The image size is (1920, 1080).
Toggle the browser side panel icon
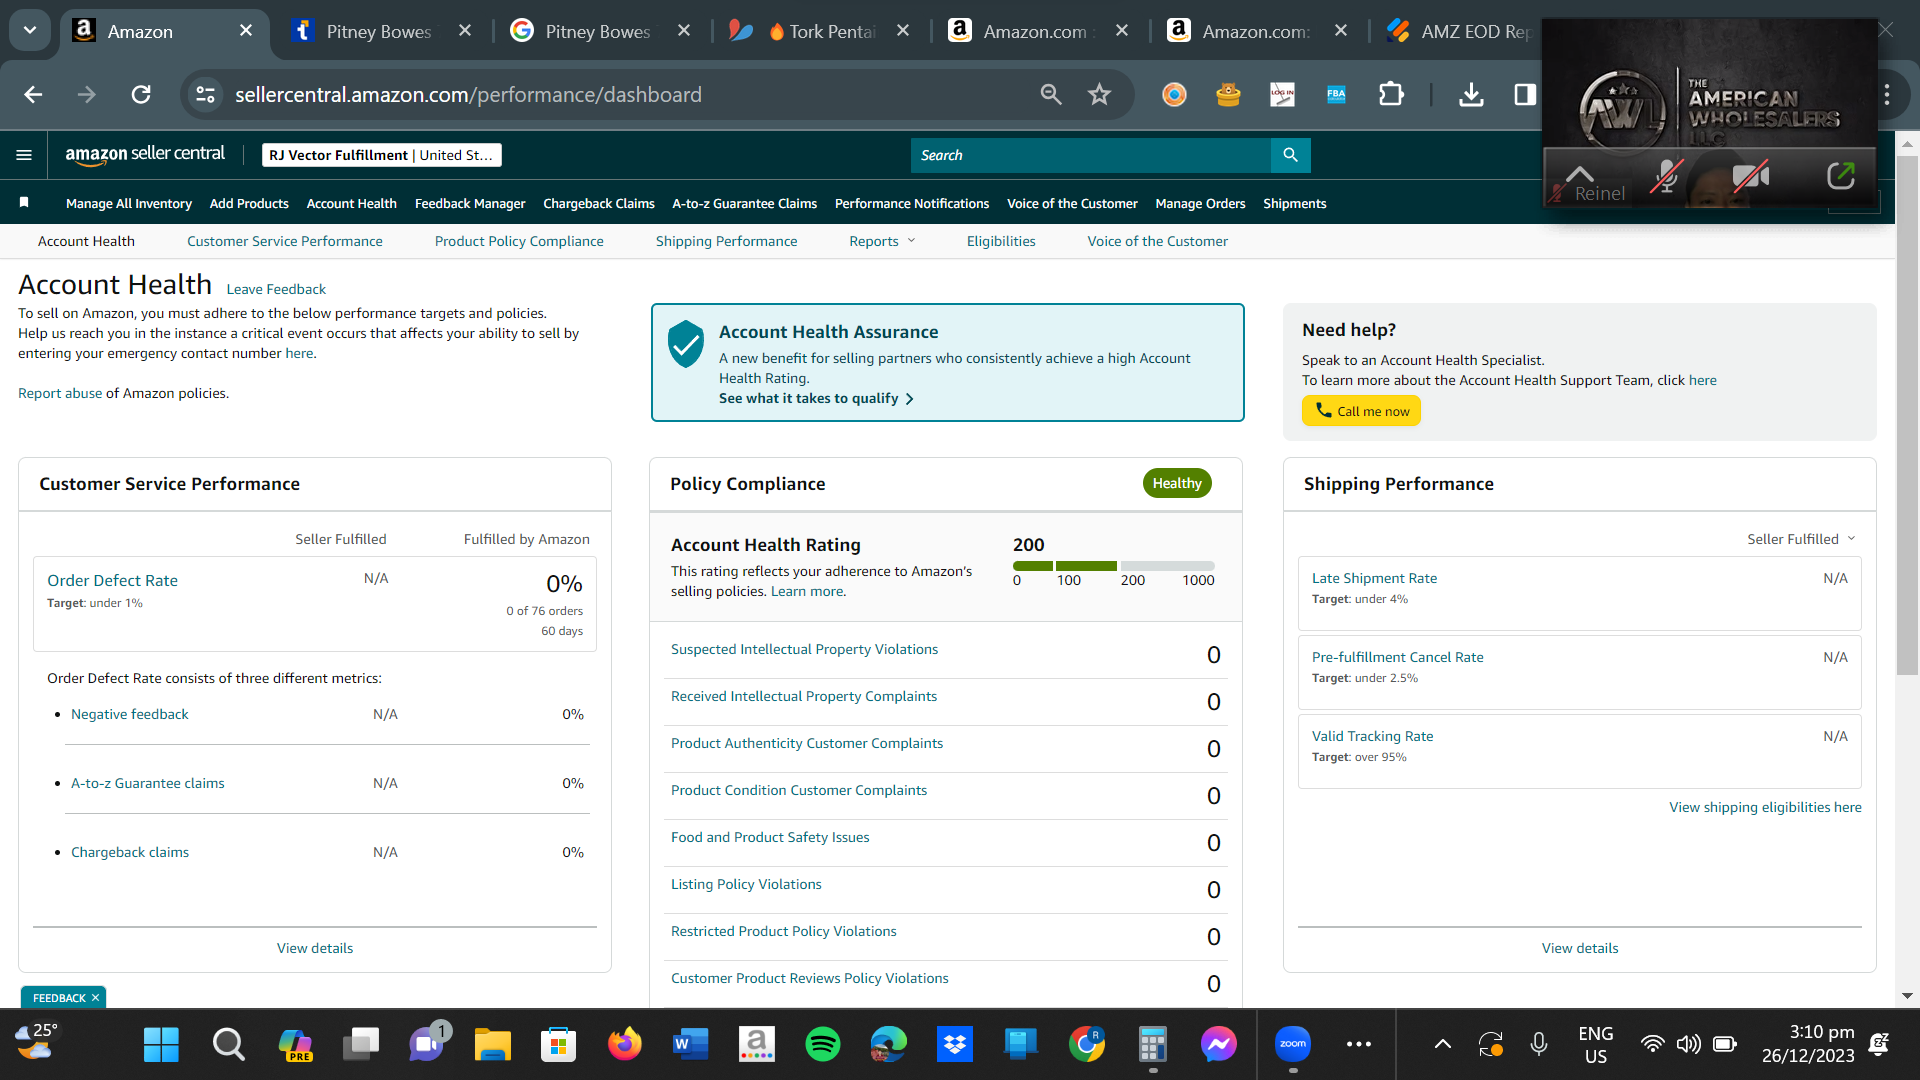click(x=1525, y=94)
